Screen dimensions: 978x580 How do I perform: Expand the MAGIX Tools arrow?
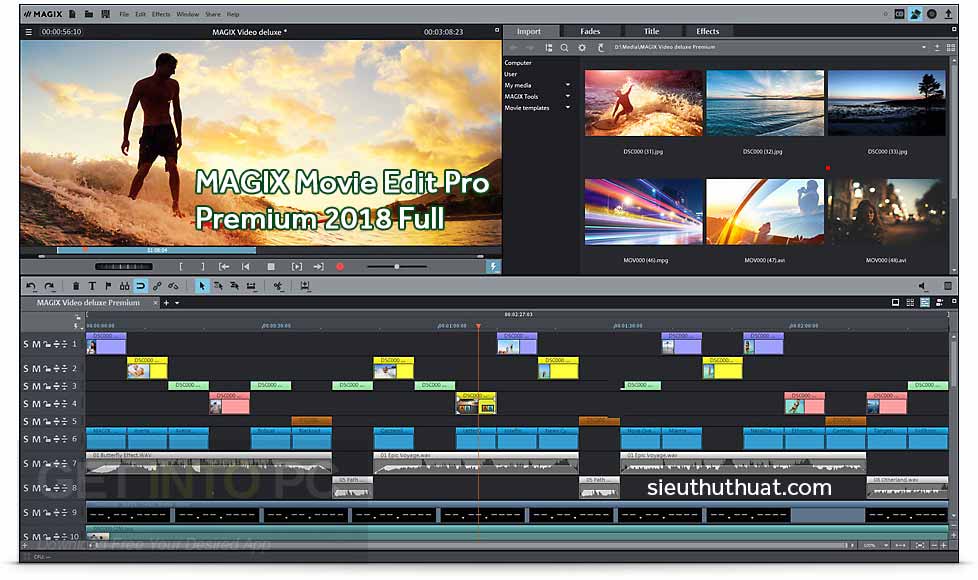point(568,96)
